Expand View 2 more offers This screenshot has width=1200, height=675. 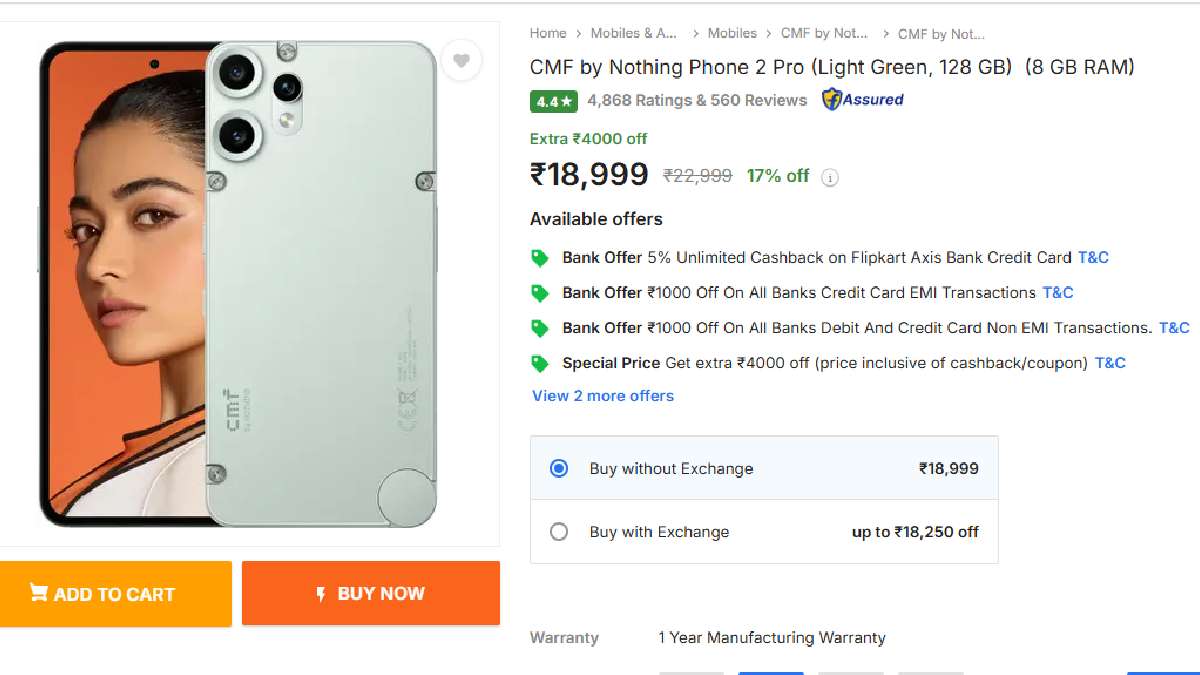point(603,396)
